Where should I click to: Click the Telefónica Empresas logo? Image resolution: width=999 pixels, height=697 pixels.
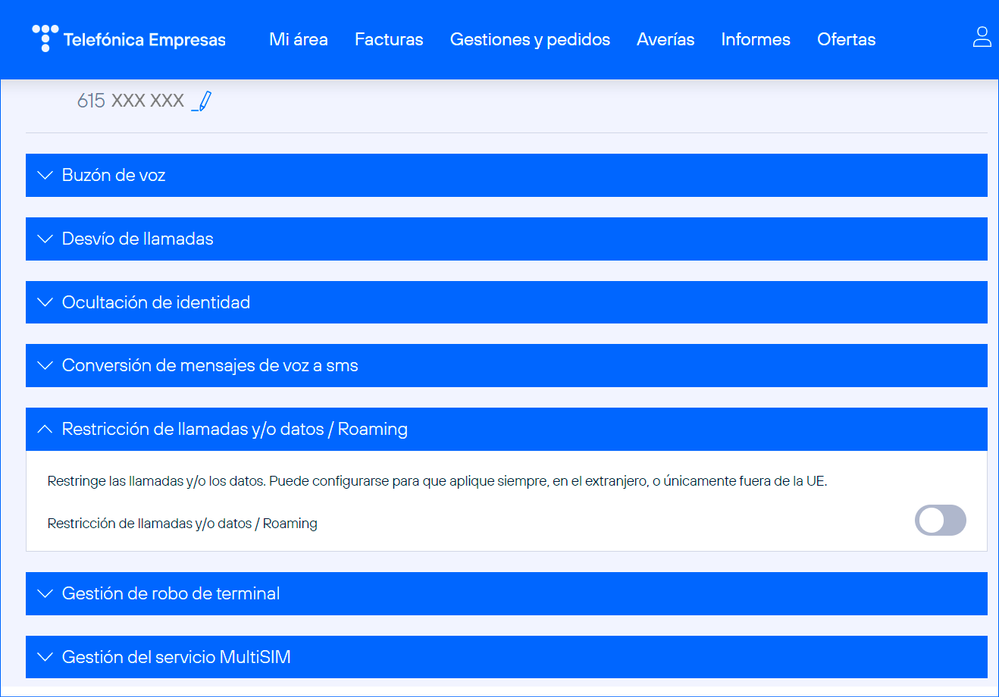pos(45,39)
